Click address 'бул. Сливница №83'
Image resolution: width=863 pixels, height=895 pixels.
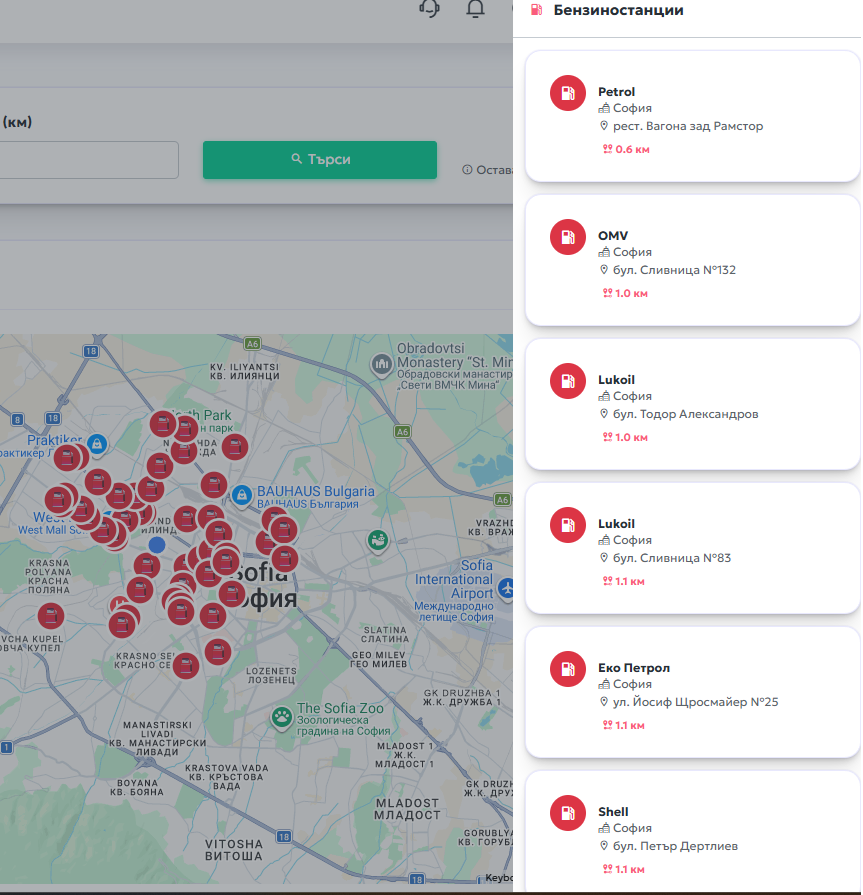coord(672,558)
